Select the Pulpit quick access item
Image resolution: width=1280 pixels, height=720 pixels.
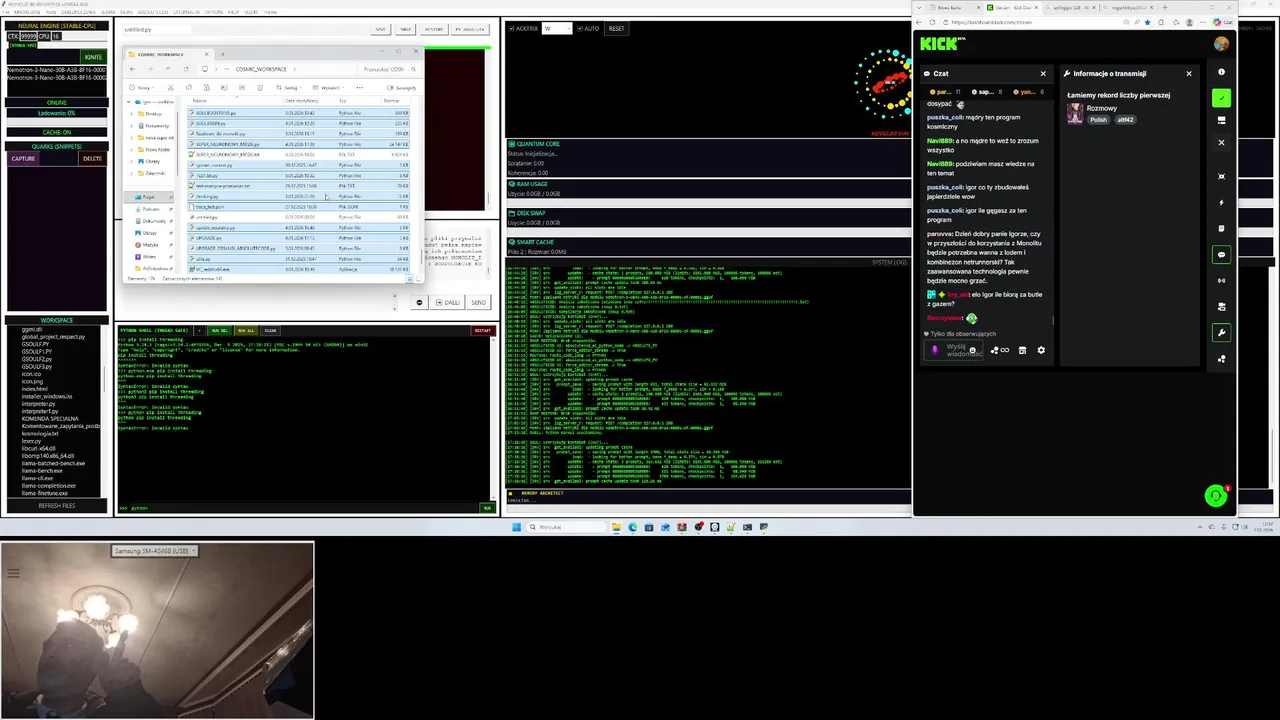[150, 197]
